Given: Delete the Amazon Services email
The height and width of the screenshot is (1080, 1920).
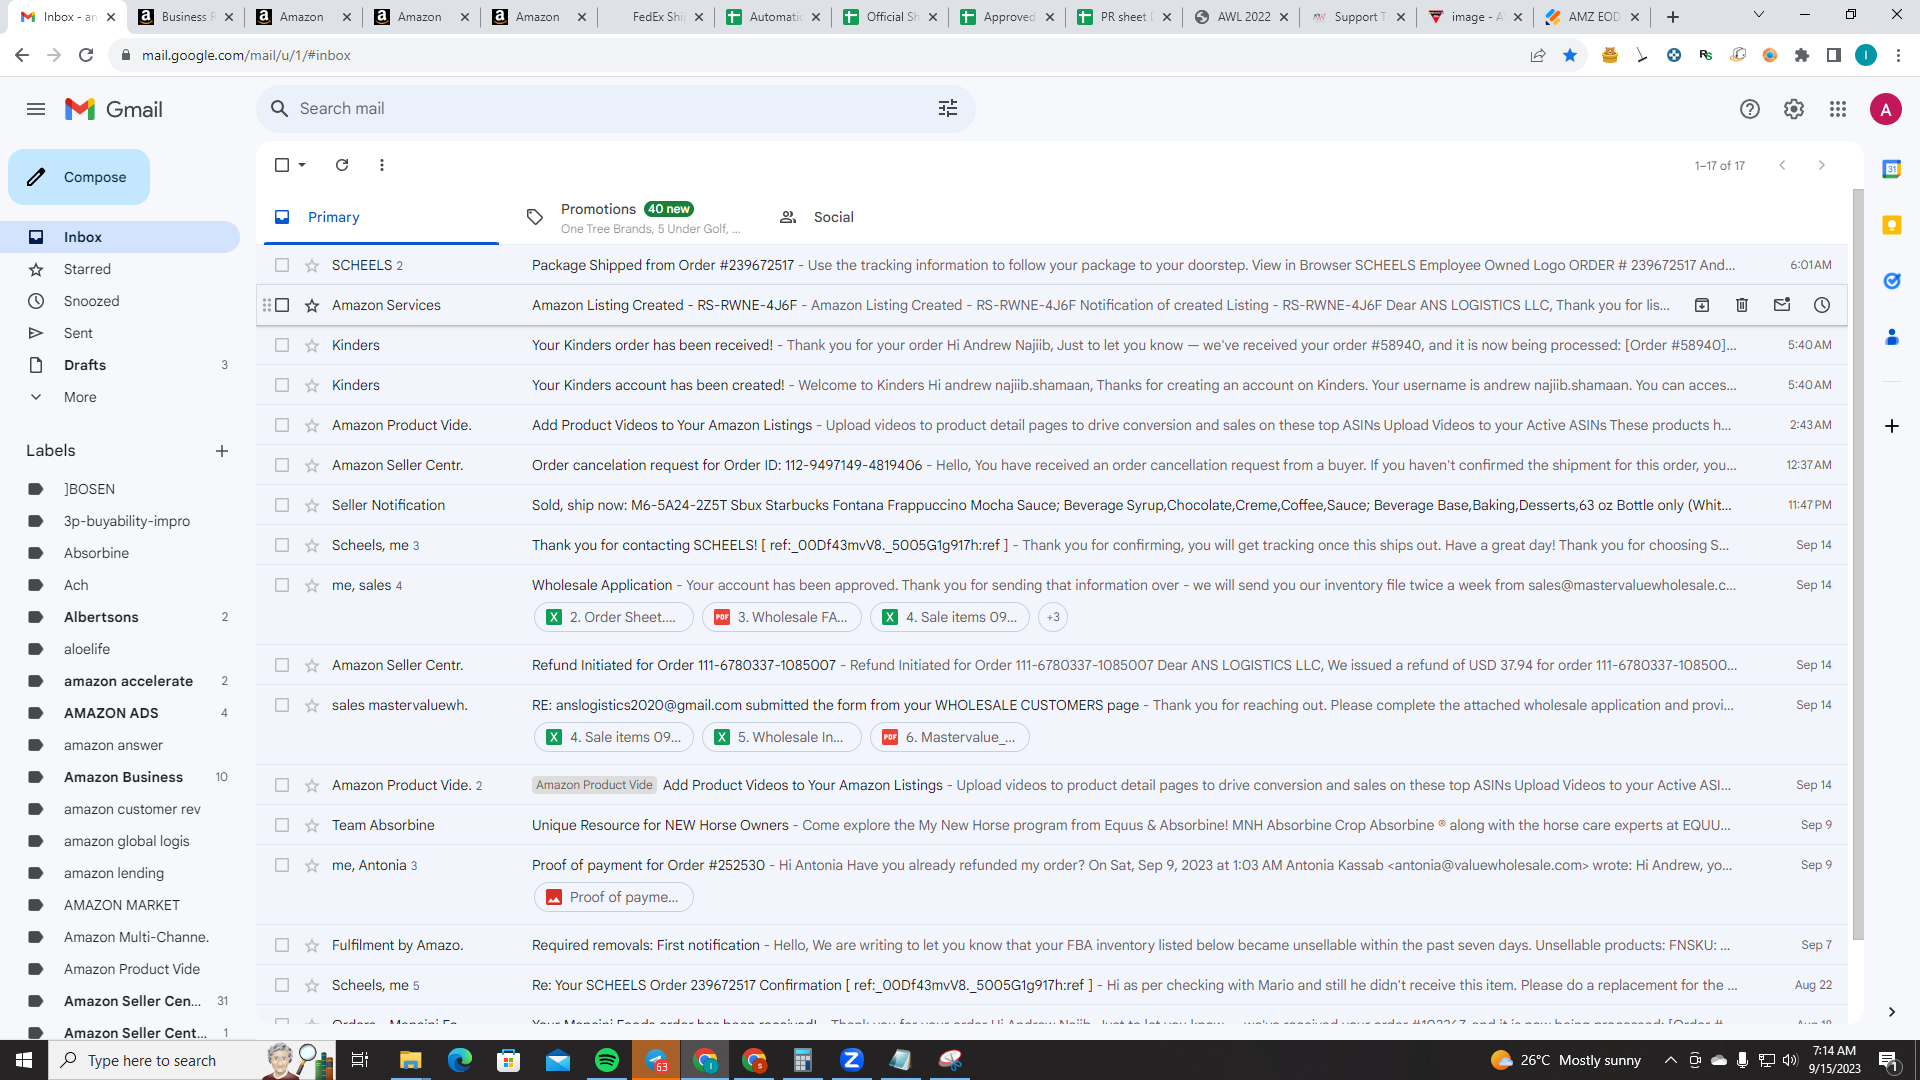Looking at the screenshot, I should [1742, 305].
